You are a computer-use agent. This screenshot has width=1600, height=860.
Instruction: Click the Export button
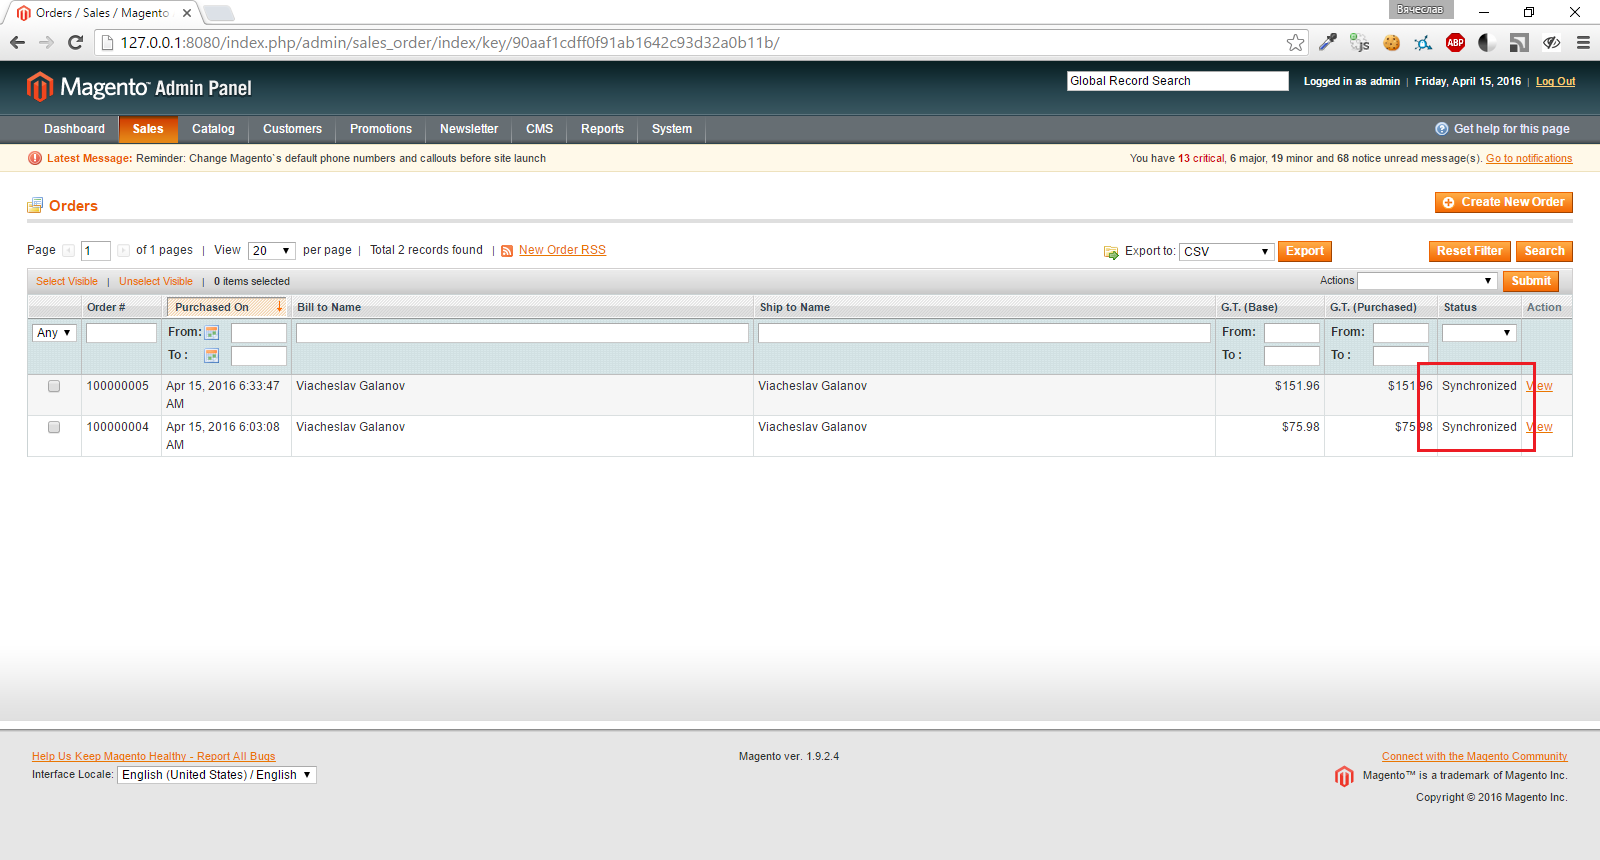point(1305,252)
